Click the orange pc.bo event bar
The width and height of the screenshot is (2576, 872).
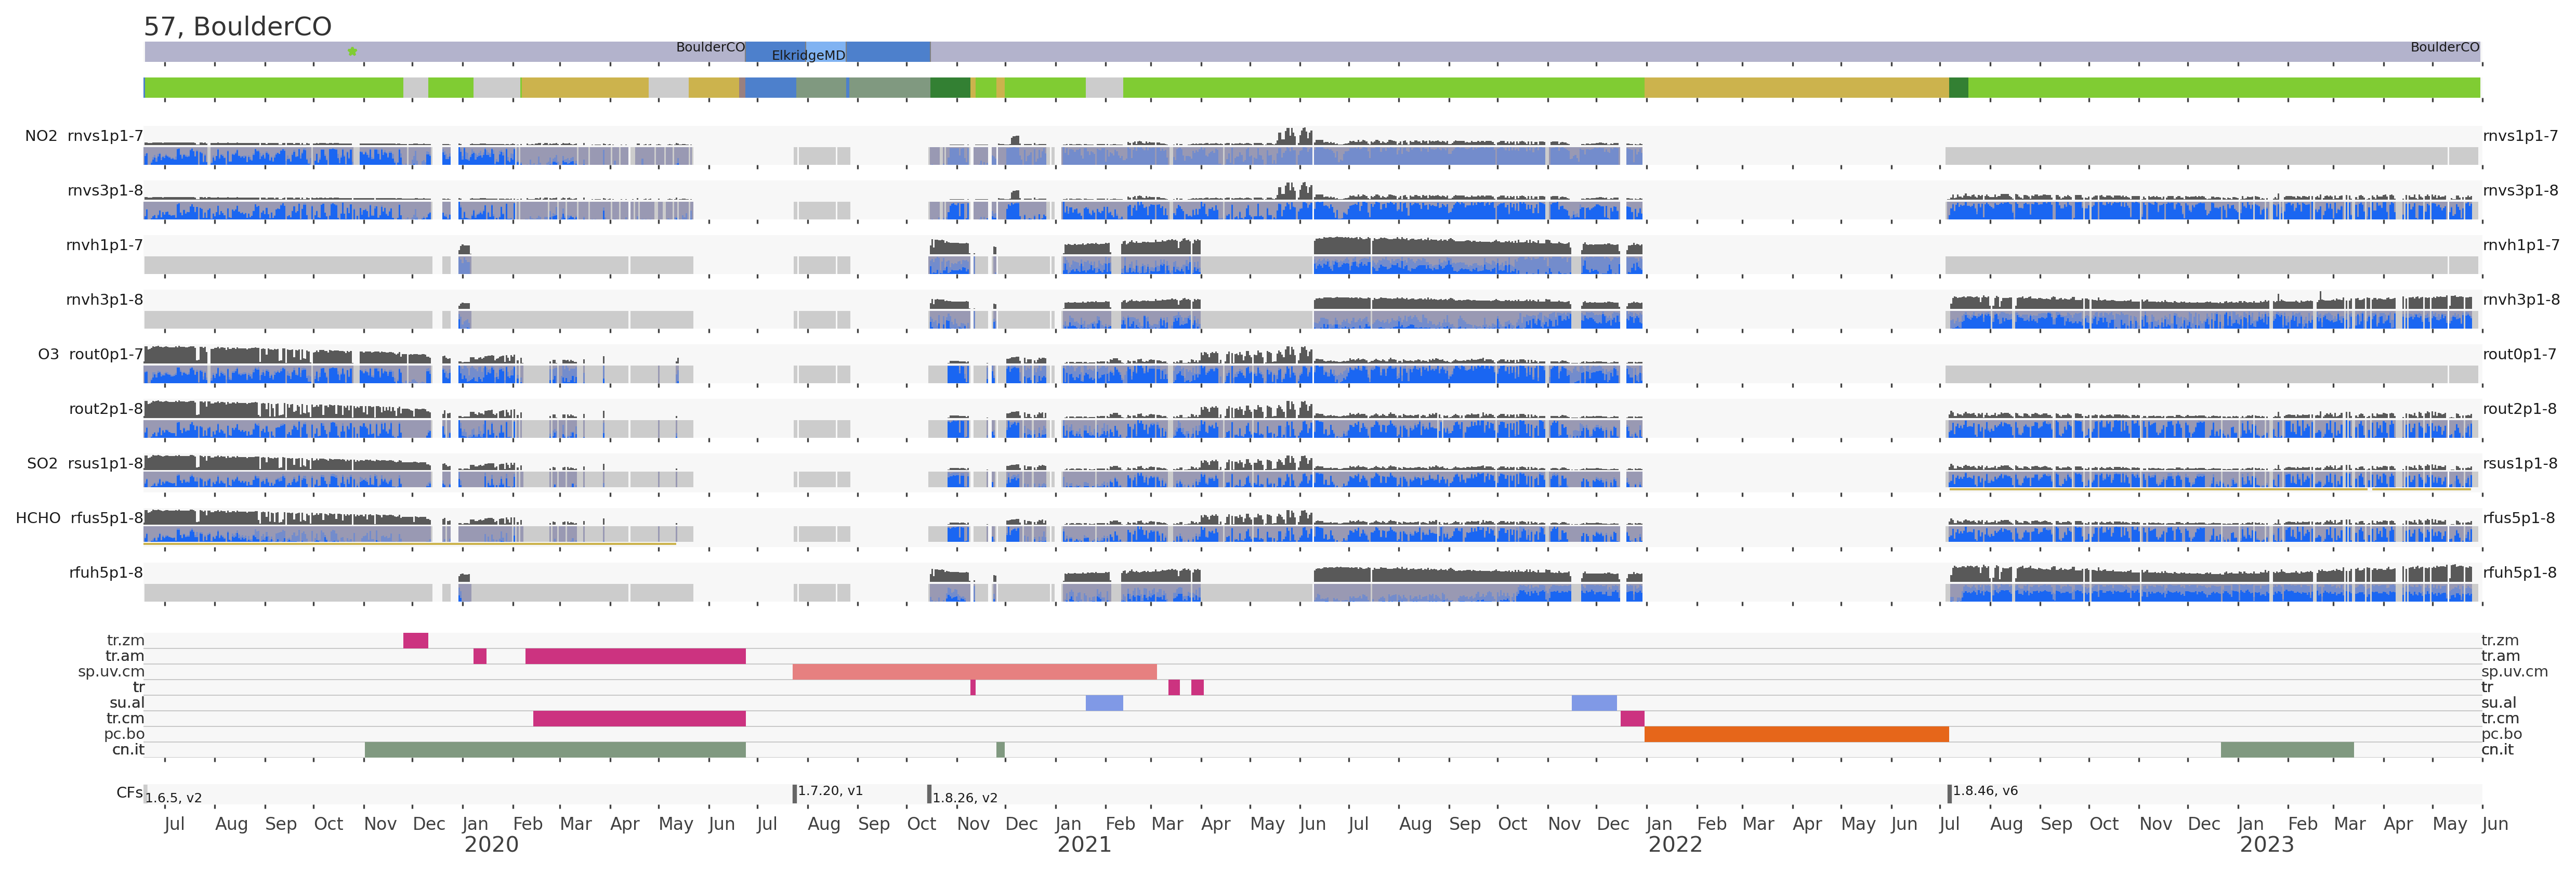[x=1796, y=734]
